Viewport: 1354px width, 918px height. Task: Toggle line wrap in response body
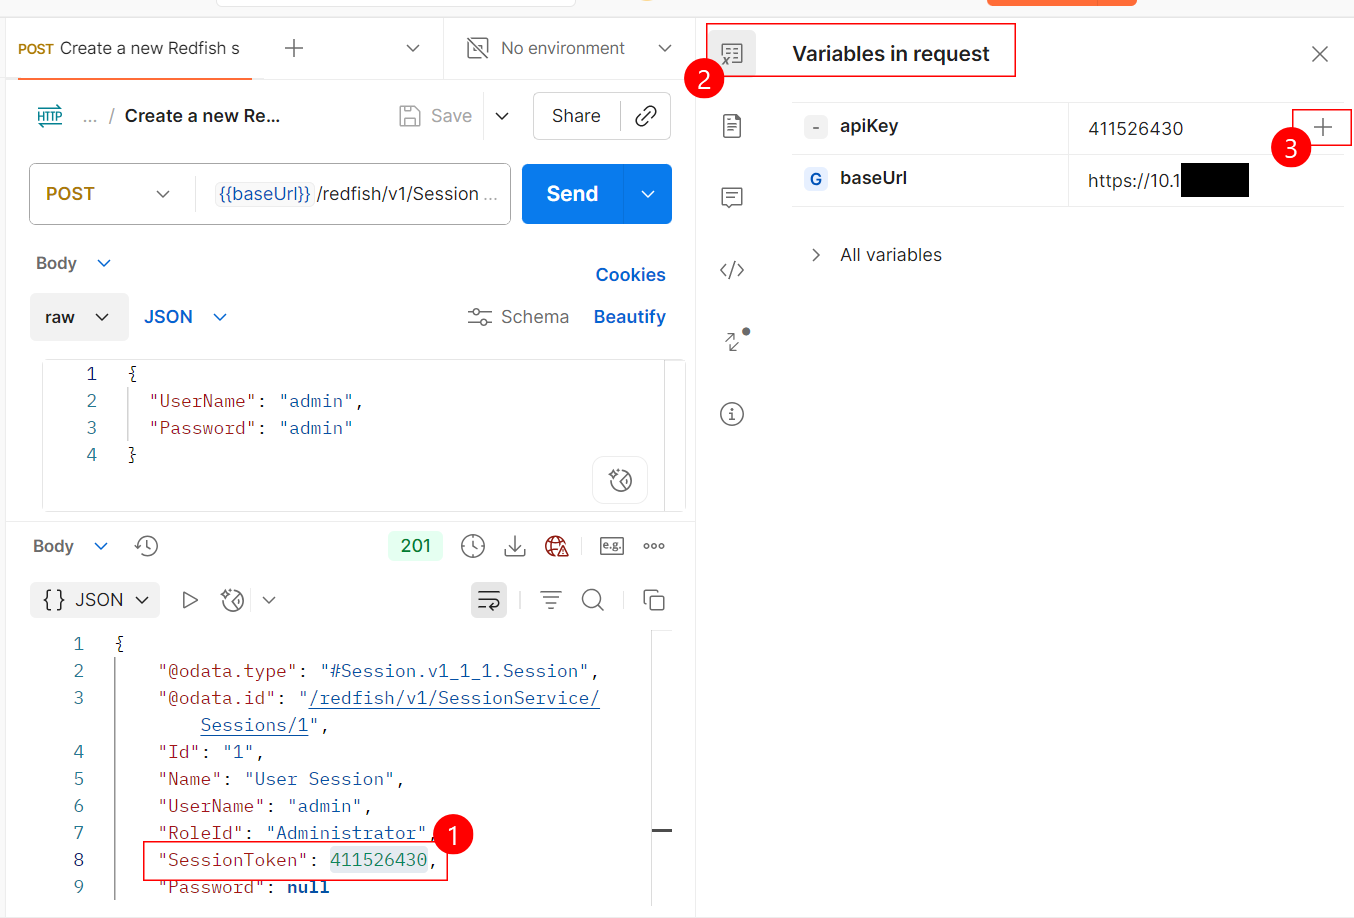489,600
